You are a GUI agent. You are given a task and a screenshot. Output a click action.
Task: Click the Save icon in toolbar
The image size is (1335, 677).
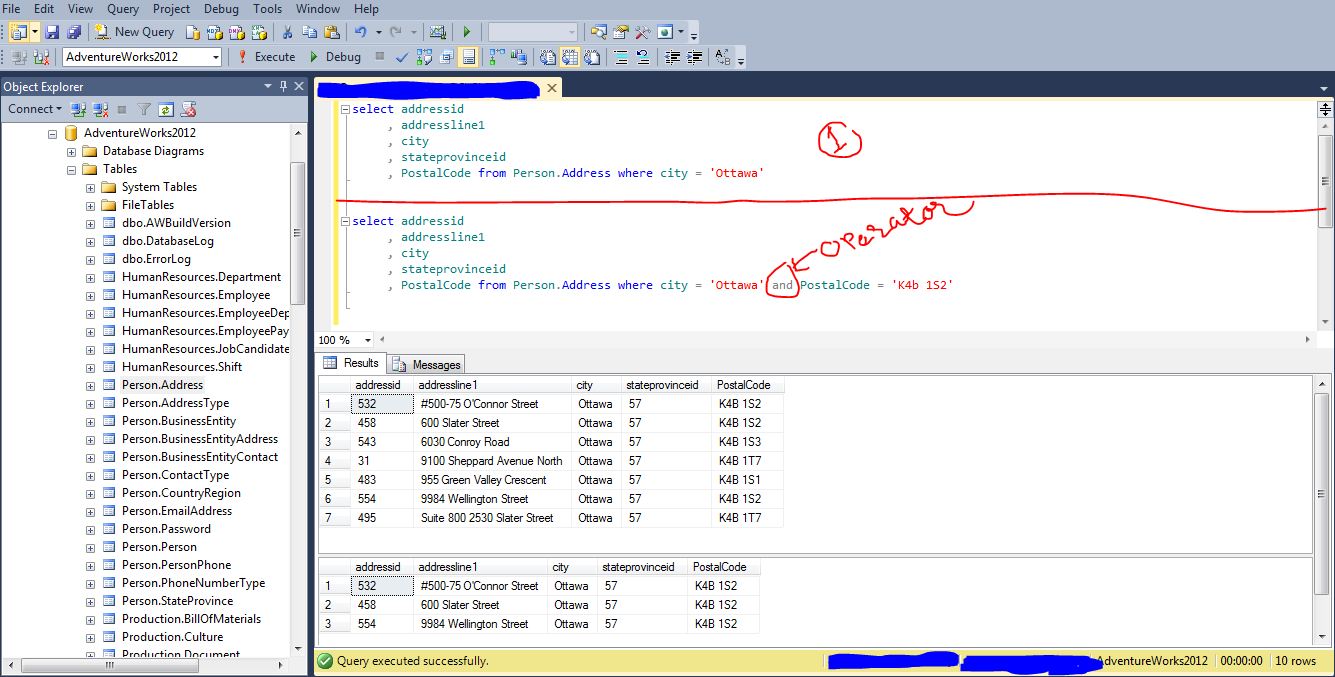pos(52,32)
